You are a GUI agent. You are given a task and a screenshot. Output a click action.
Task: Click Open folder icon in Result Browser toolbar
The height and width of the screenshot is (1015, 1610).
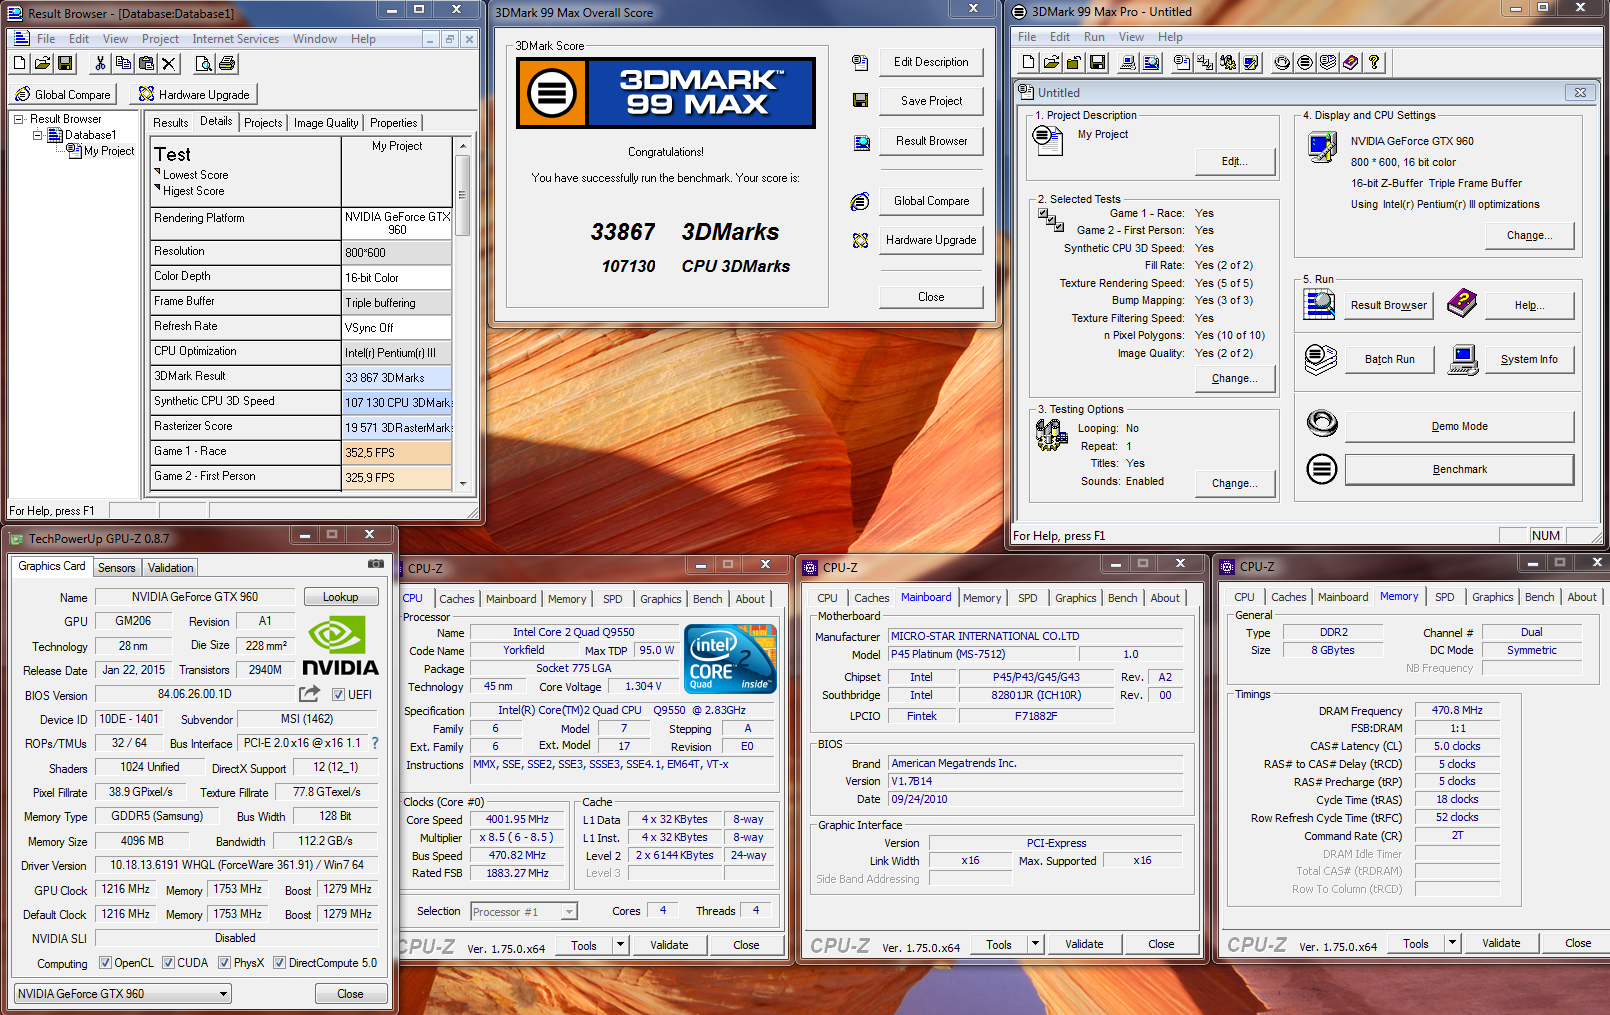coord(42,63)
